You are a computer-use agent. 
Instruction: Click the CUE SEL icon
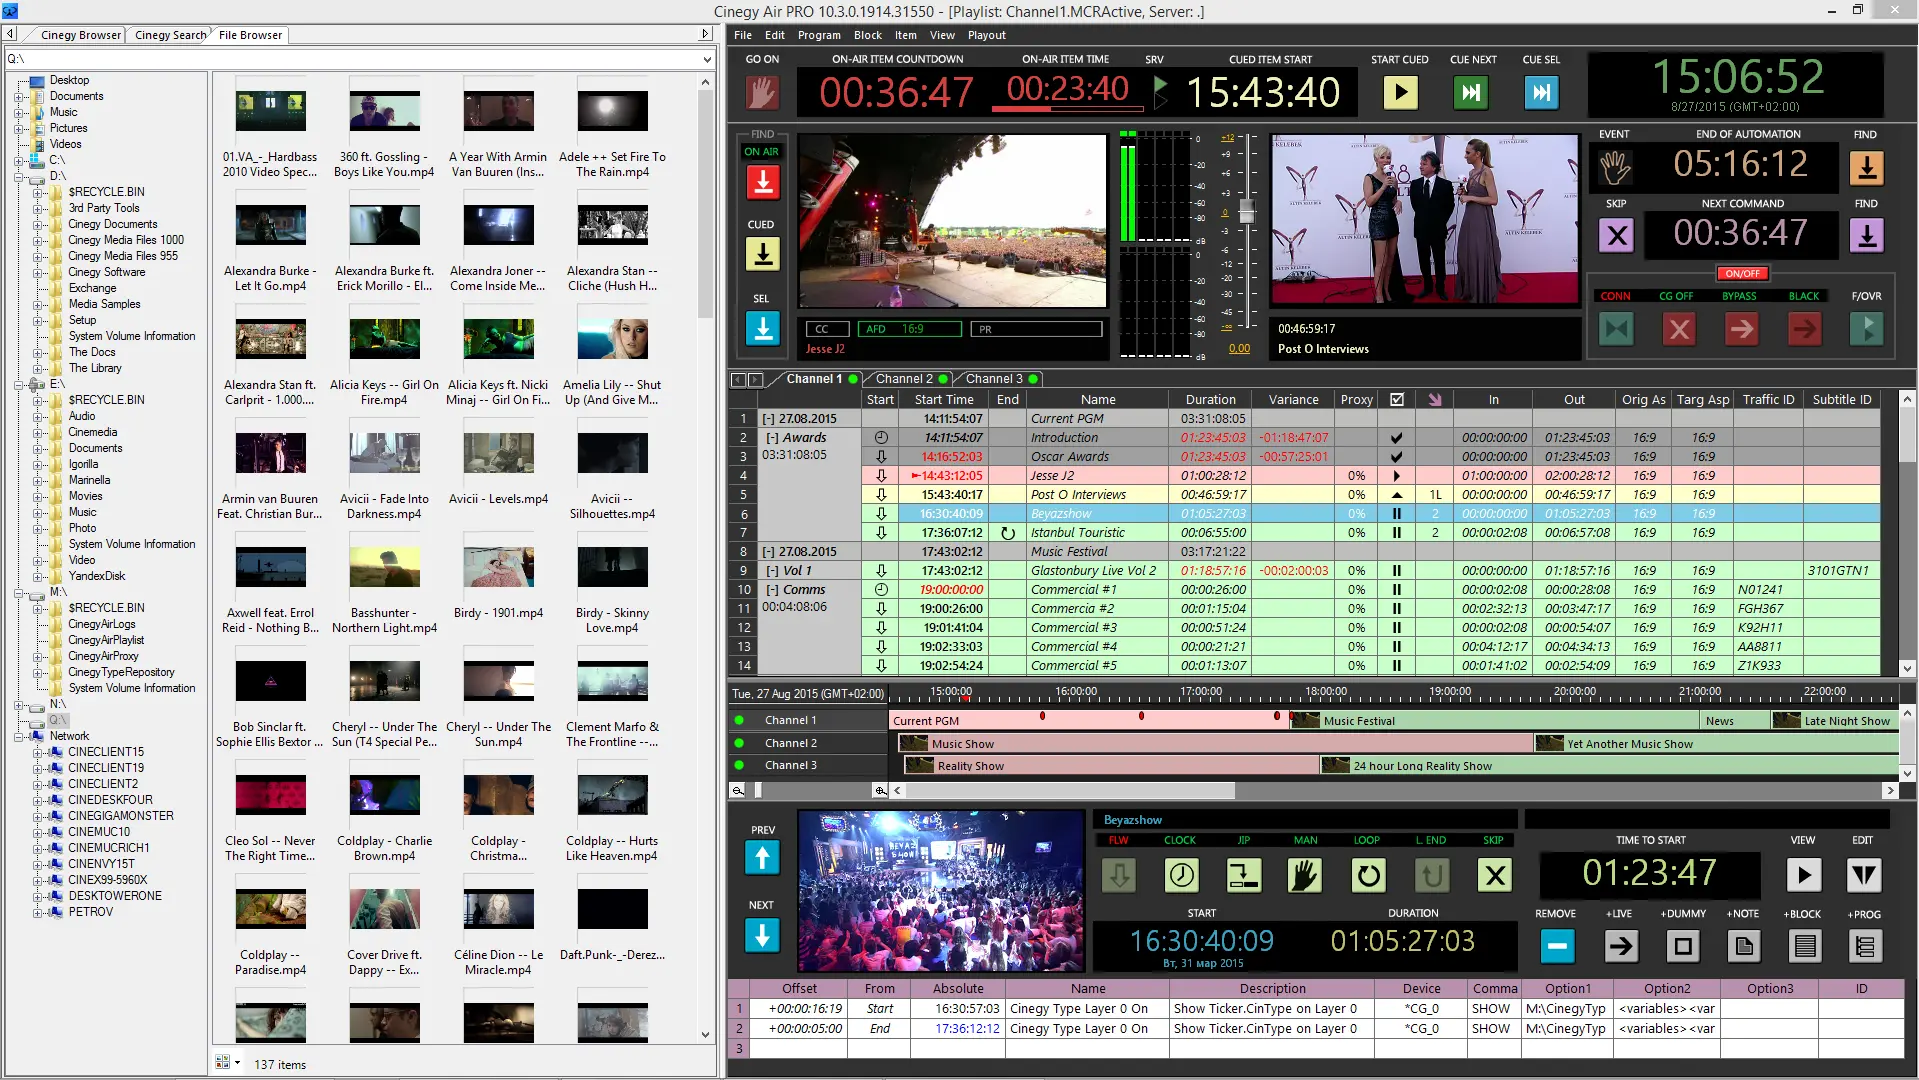click(1541, 93)
